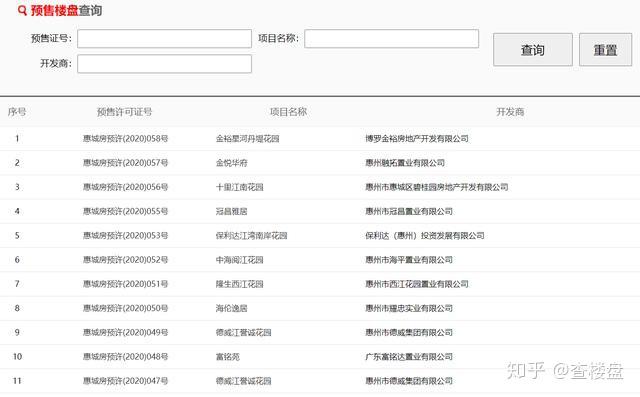Click the 预售许可证号 column header
The image size is (640, 397).
tap(124, 112)
